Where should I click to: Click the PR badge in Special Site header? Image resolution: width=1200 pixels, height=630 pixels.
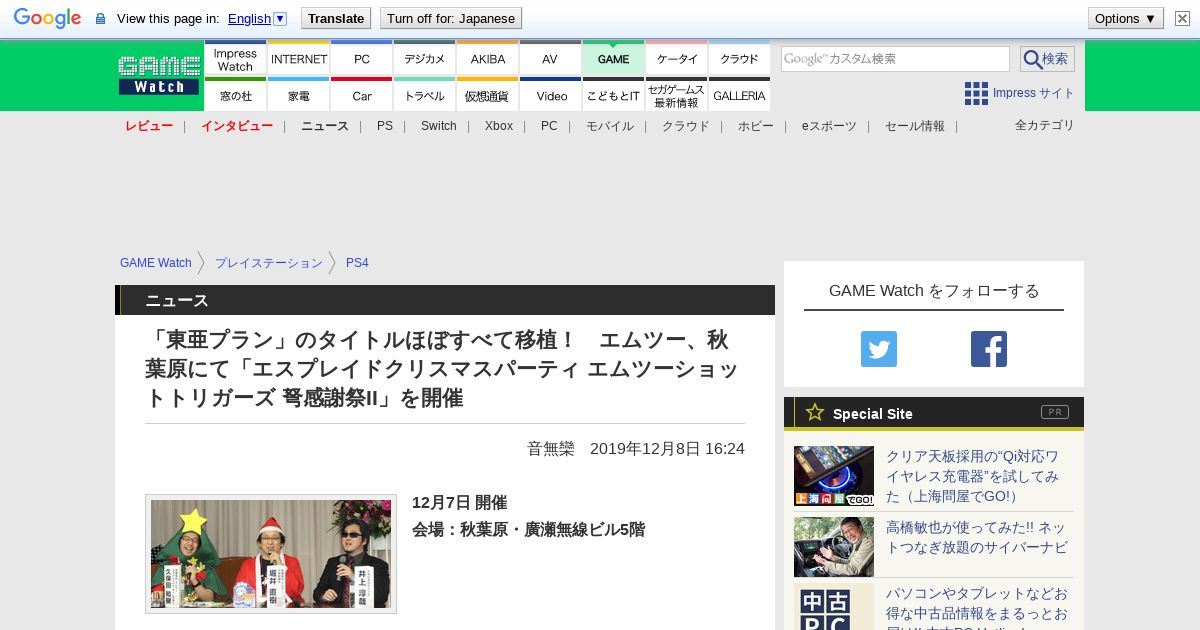(x=1055, y=412)
